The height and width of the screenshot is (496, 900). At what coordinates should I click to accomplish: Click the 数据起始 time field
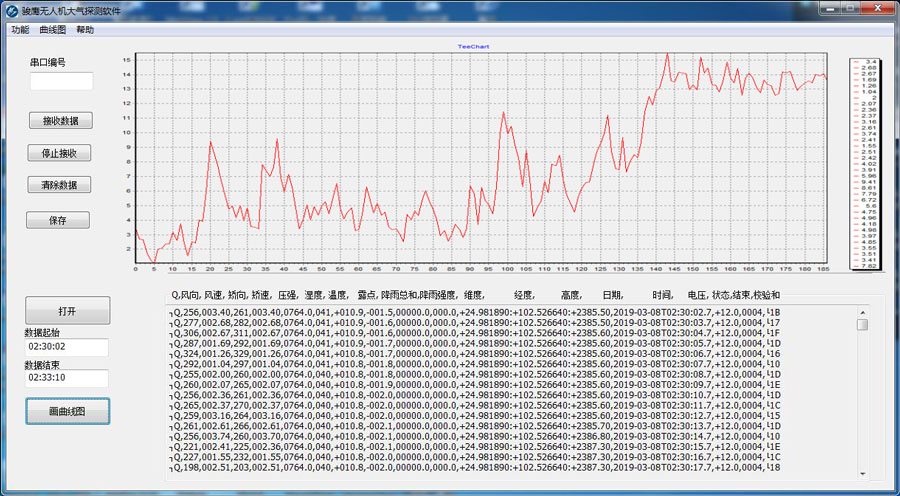[66, 346]
